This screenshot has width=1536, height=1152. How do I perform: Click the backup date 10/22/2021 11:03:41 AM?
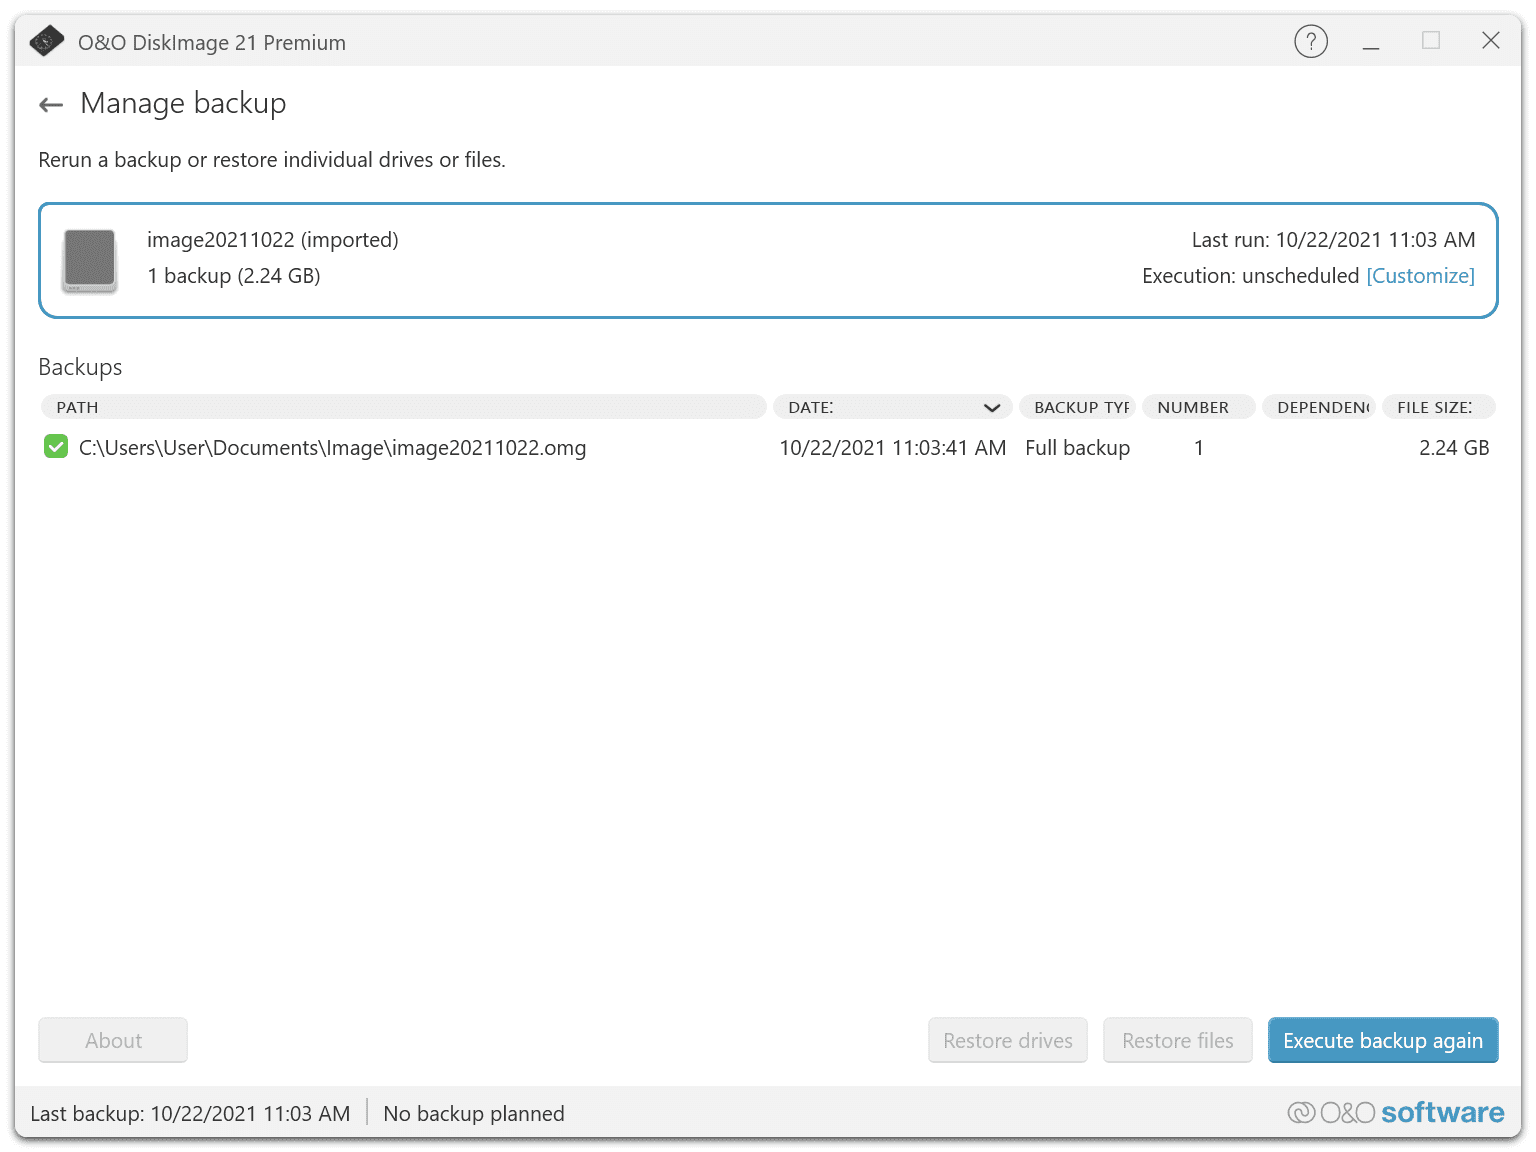tap(893, 448)
